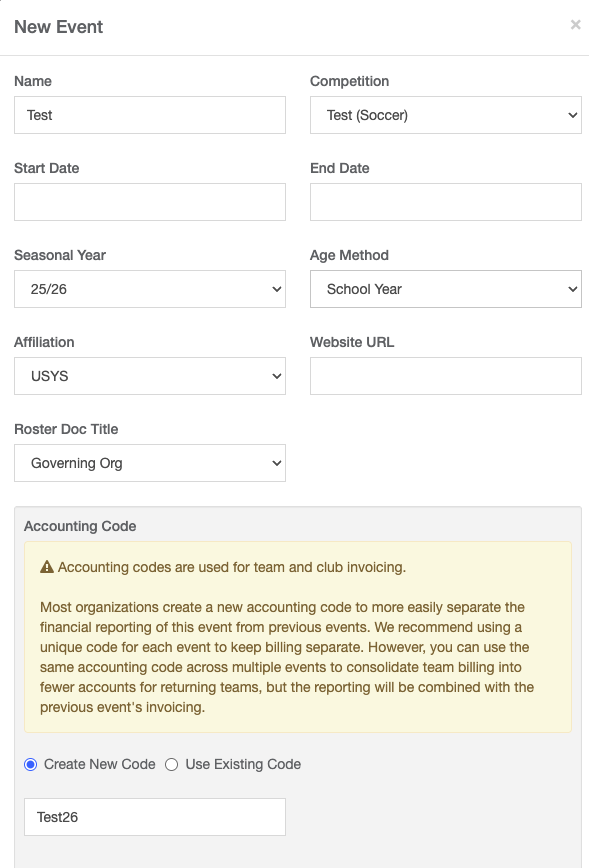The height and width of the screenshot is (868, 589).
Task: Click the End Date label
Action: click(340, 168)
